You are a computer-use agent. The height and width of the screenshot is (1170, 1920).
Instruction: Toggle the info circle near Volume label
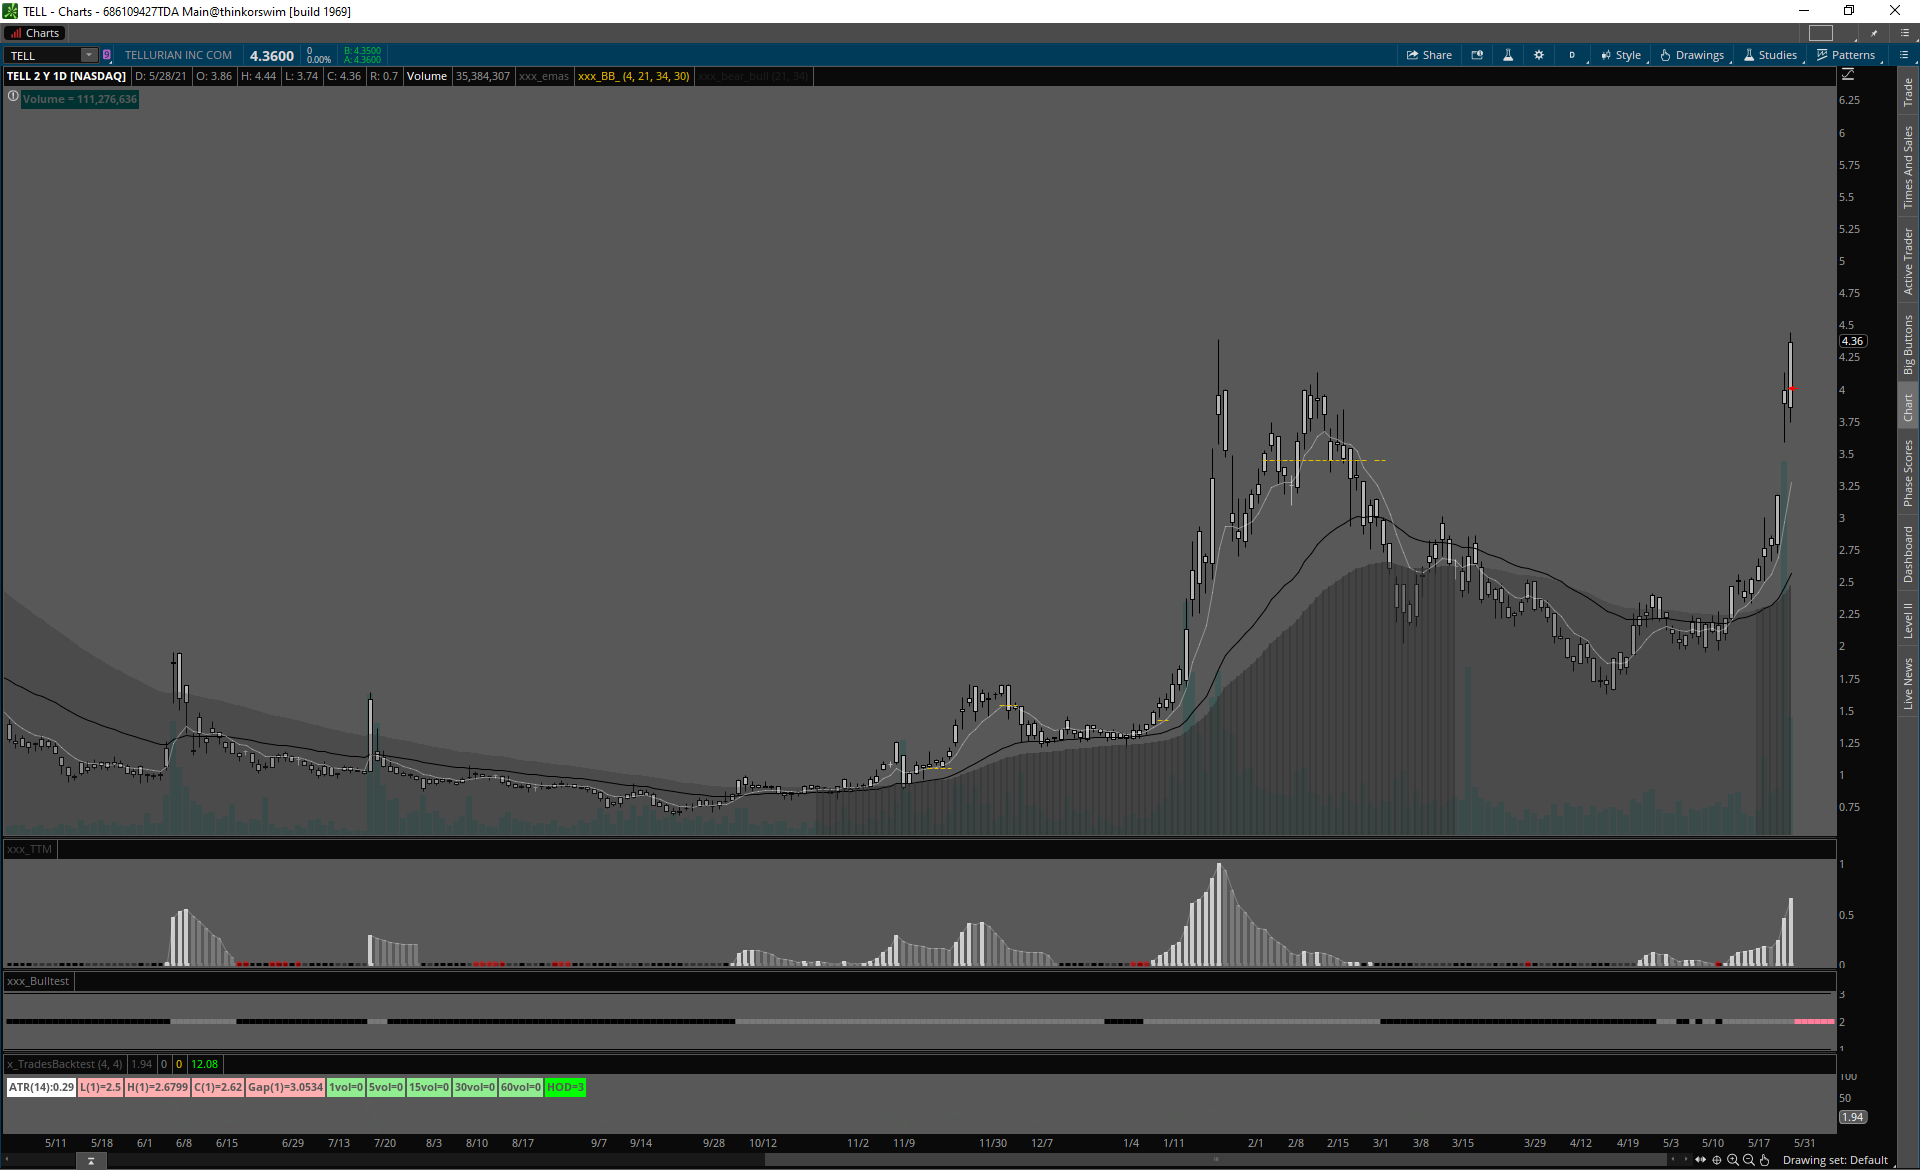click(x=13, y=97)
